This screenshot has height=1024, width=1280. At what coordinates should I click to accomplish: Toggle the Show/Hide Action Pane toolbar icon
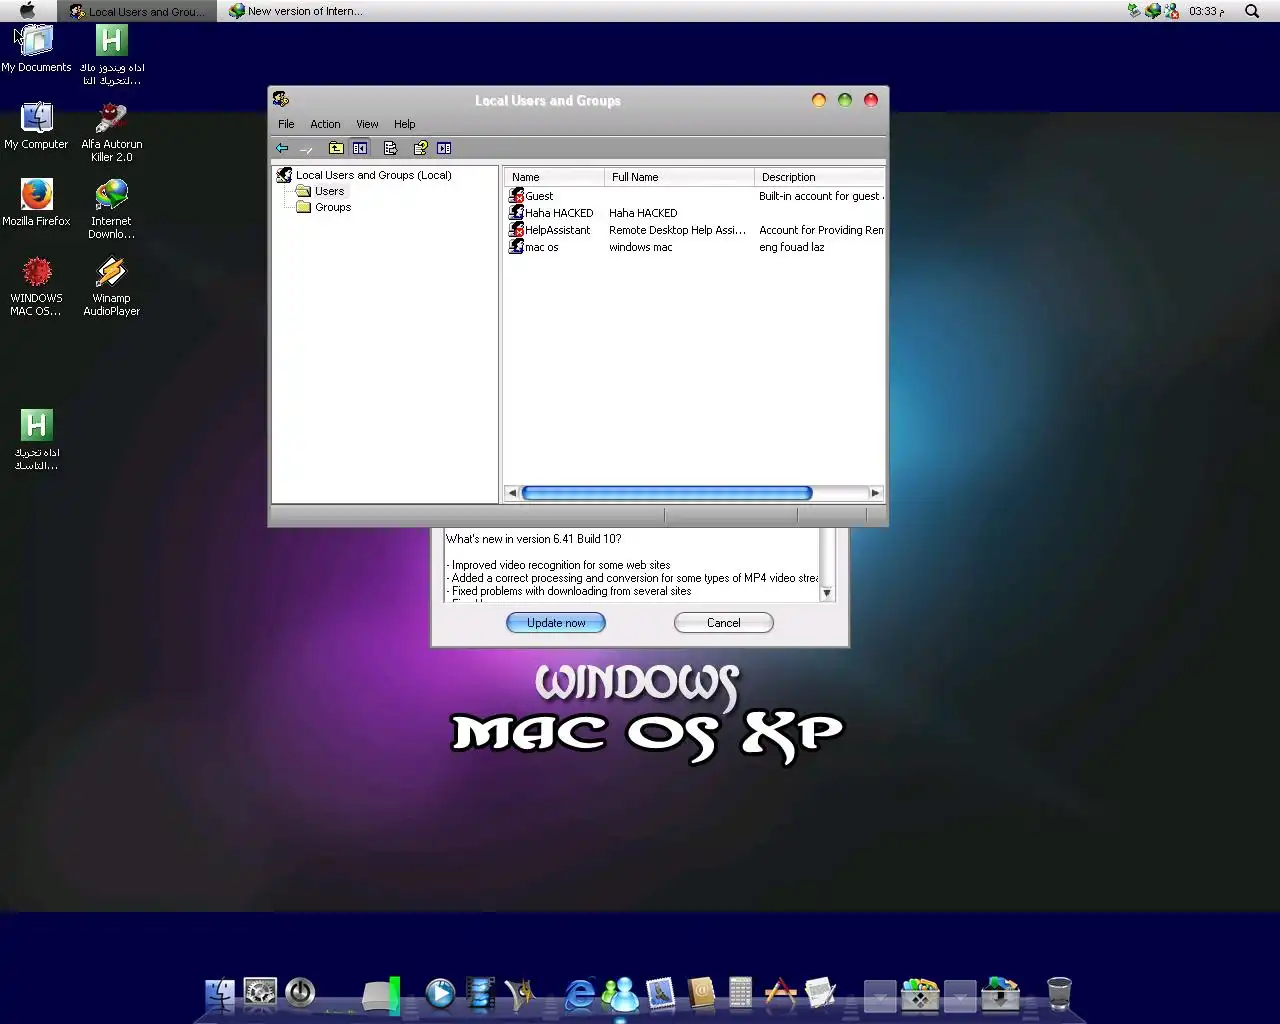coord(444,148)
